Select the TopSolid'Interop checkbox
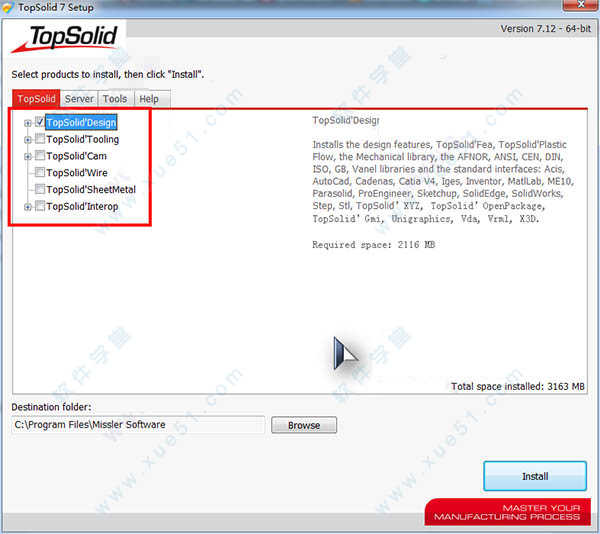The width and height of the screenshot is (600, 534). click(x=40, y=207)
